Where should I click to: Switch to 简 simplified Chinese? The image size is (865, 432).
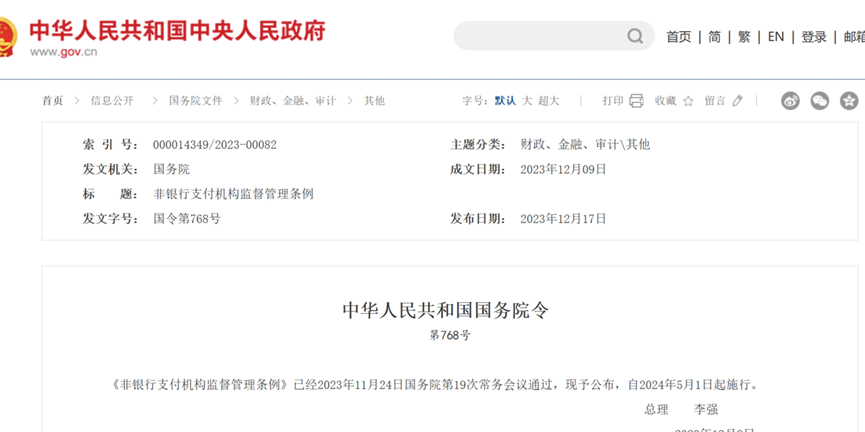(714, 37)
